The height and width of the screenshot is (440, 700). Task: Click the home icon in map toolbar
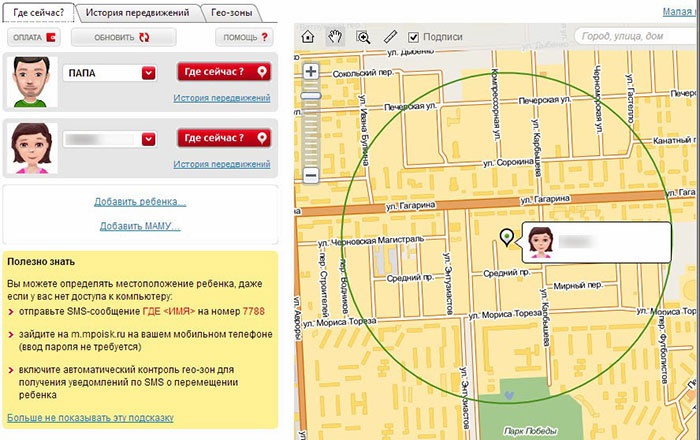coord(309,36)
